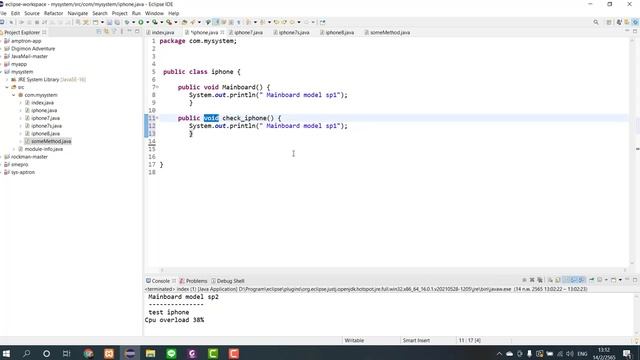Collapse check_iphone method at line 11
640x360 pixels.
click(x=157, y=118)
